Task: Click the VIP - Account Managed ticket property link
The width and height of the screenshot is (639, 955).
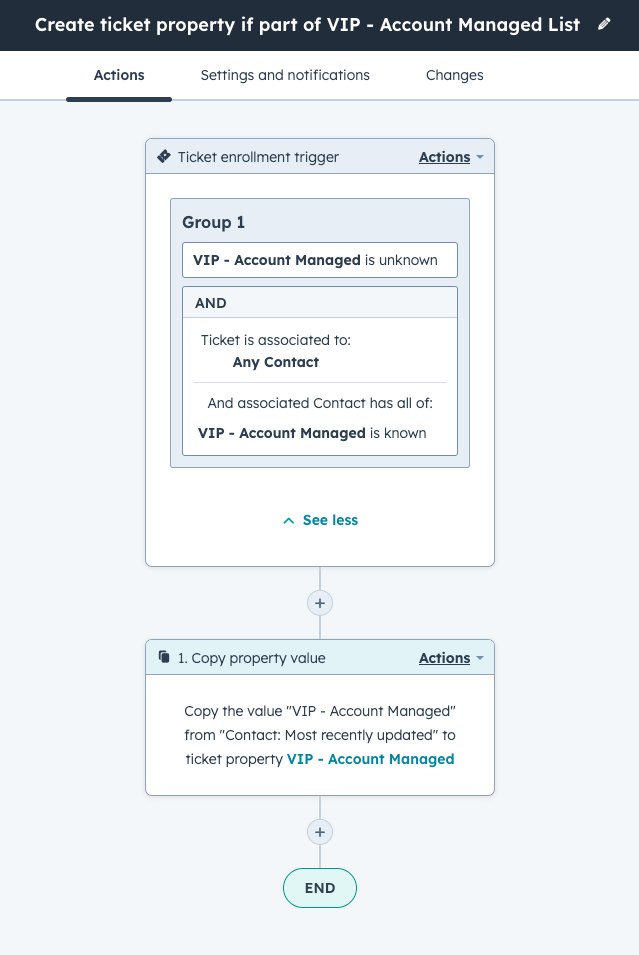Action: pyautogui.click(x=370, y=759)
